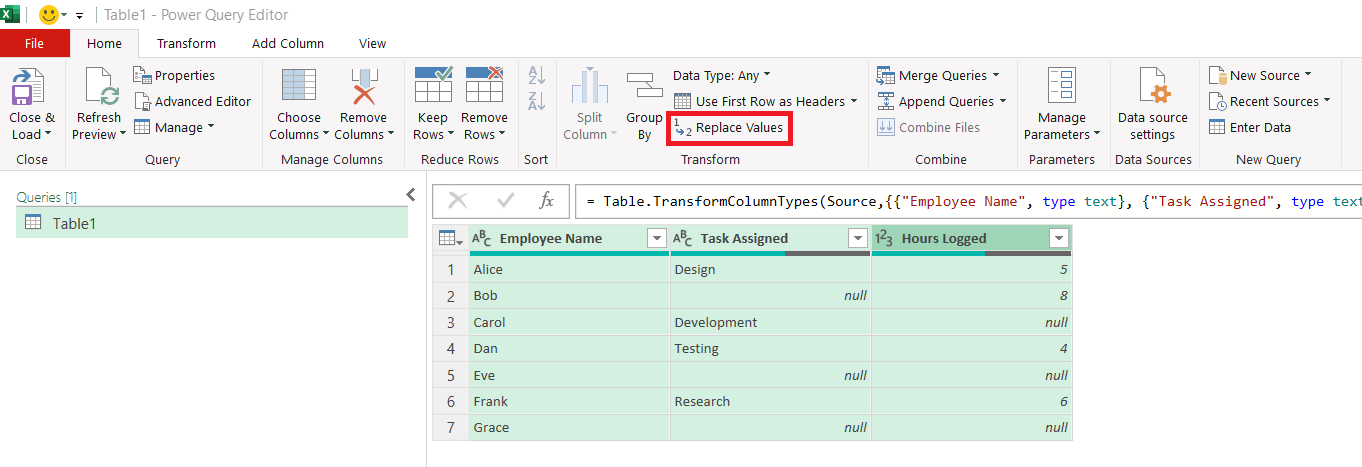Open the Hours Logged column filter dropdown
This screenshot has width=1362, height=467.
tap(1058, 238)
